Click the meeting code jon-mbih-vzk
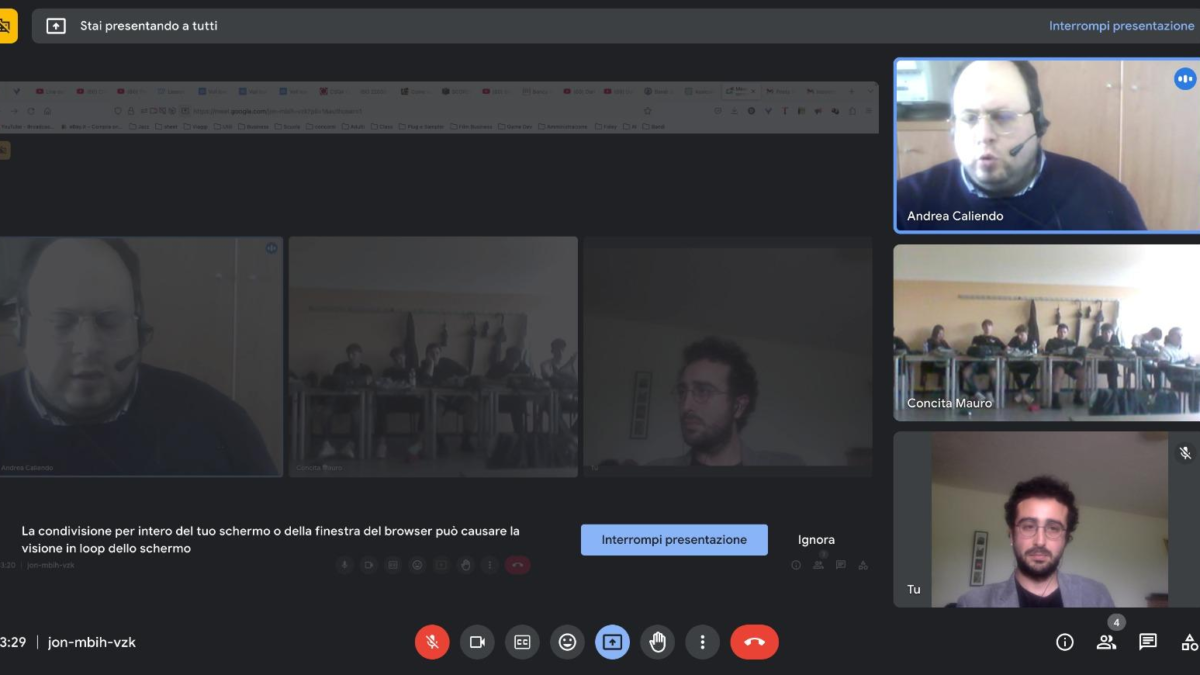 (x=92, y=642)
